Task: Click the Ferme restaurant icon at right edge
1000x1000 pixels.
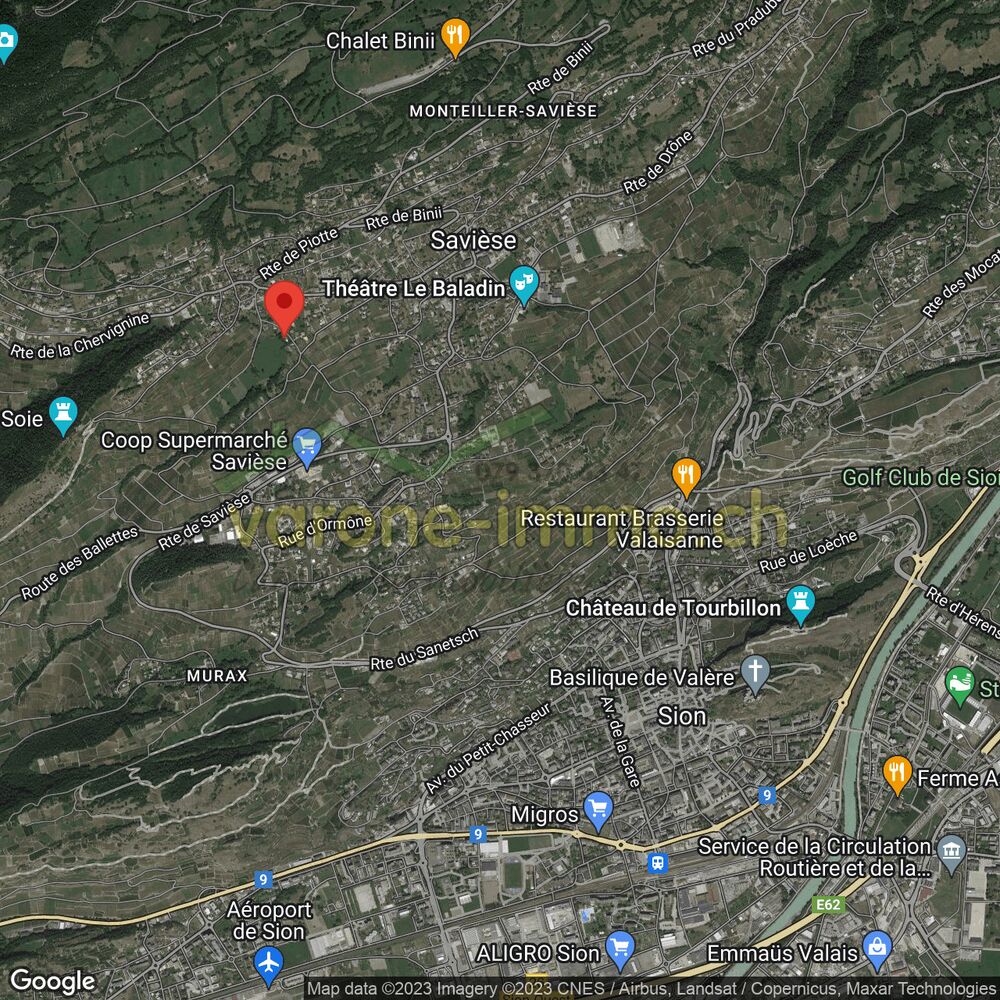Action: 897,773
